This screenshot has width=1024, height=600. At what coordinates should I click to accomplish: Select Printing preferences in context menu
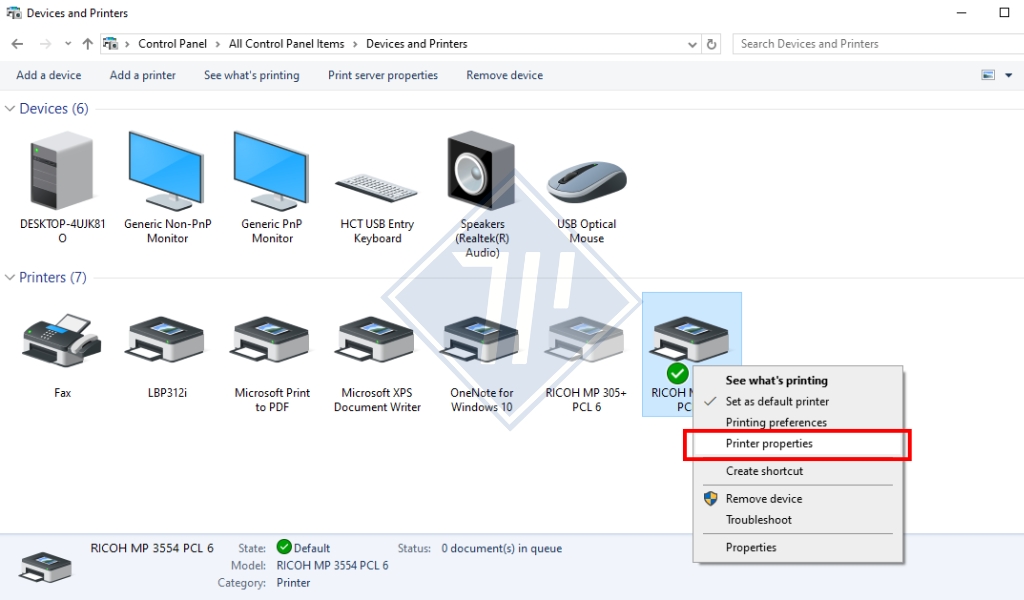click(x=776, y=423)
